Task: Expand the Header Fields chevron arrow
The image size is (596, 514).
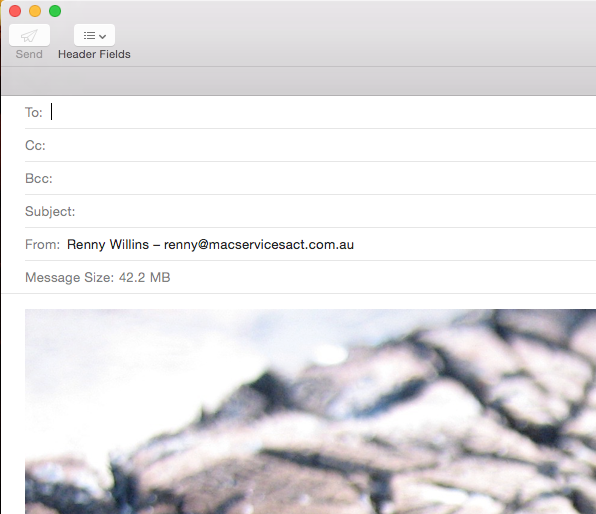Action: click(102, 36)
